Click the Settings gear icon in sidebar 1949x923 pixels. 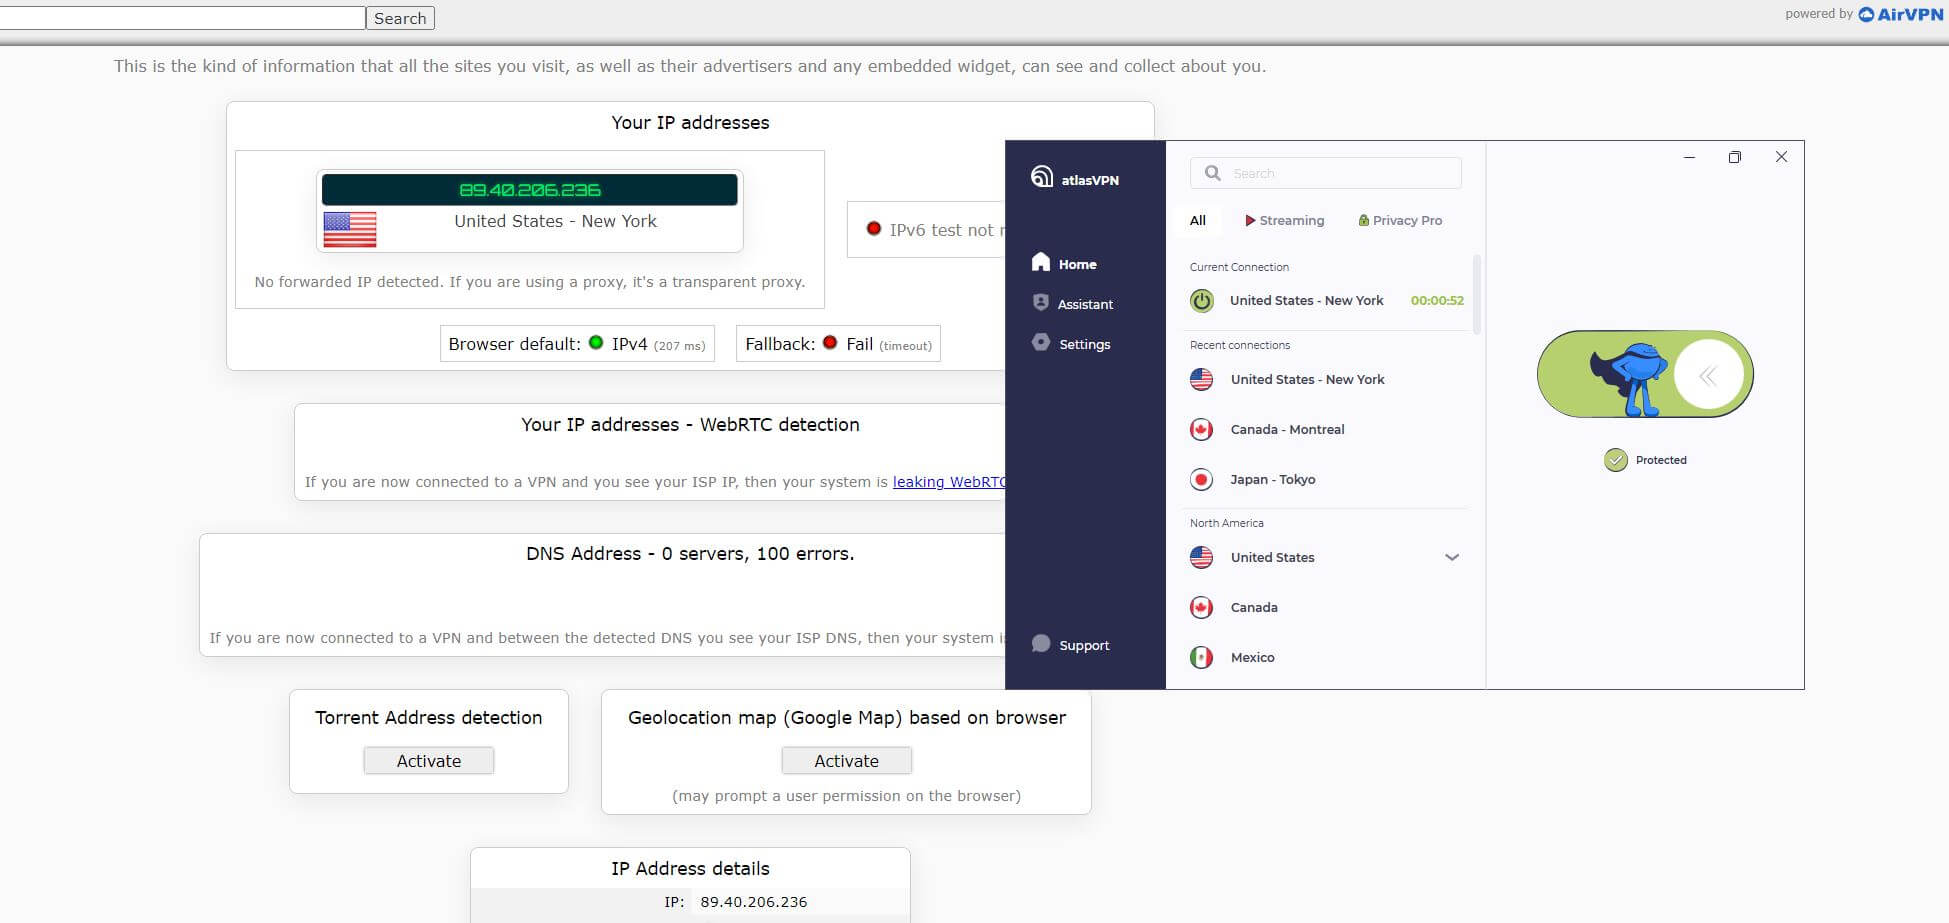1041,342
